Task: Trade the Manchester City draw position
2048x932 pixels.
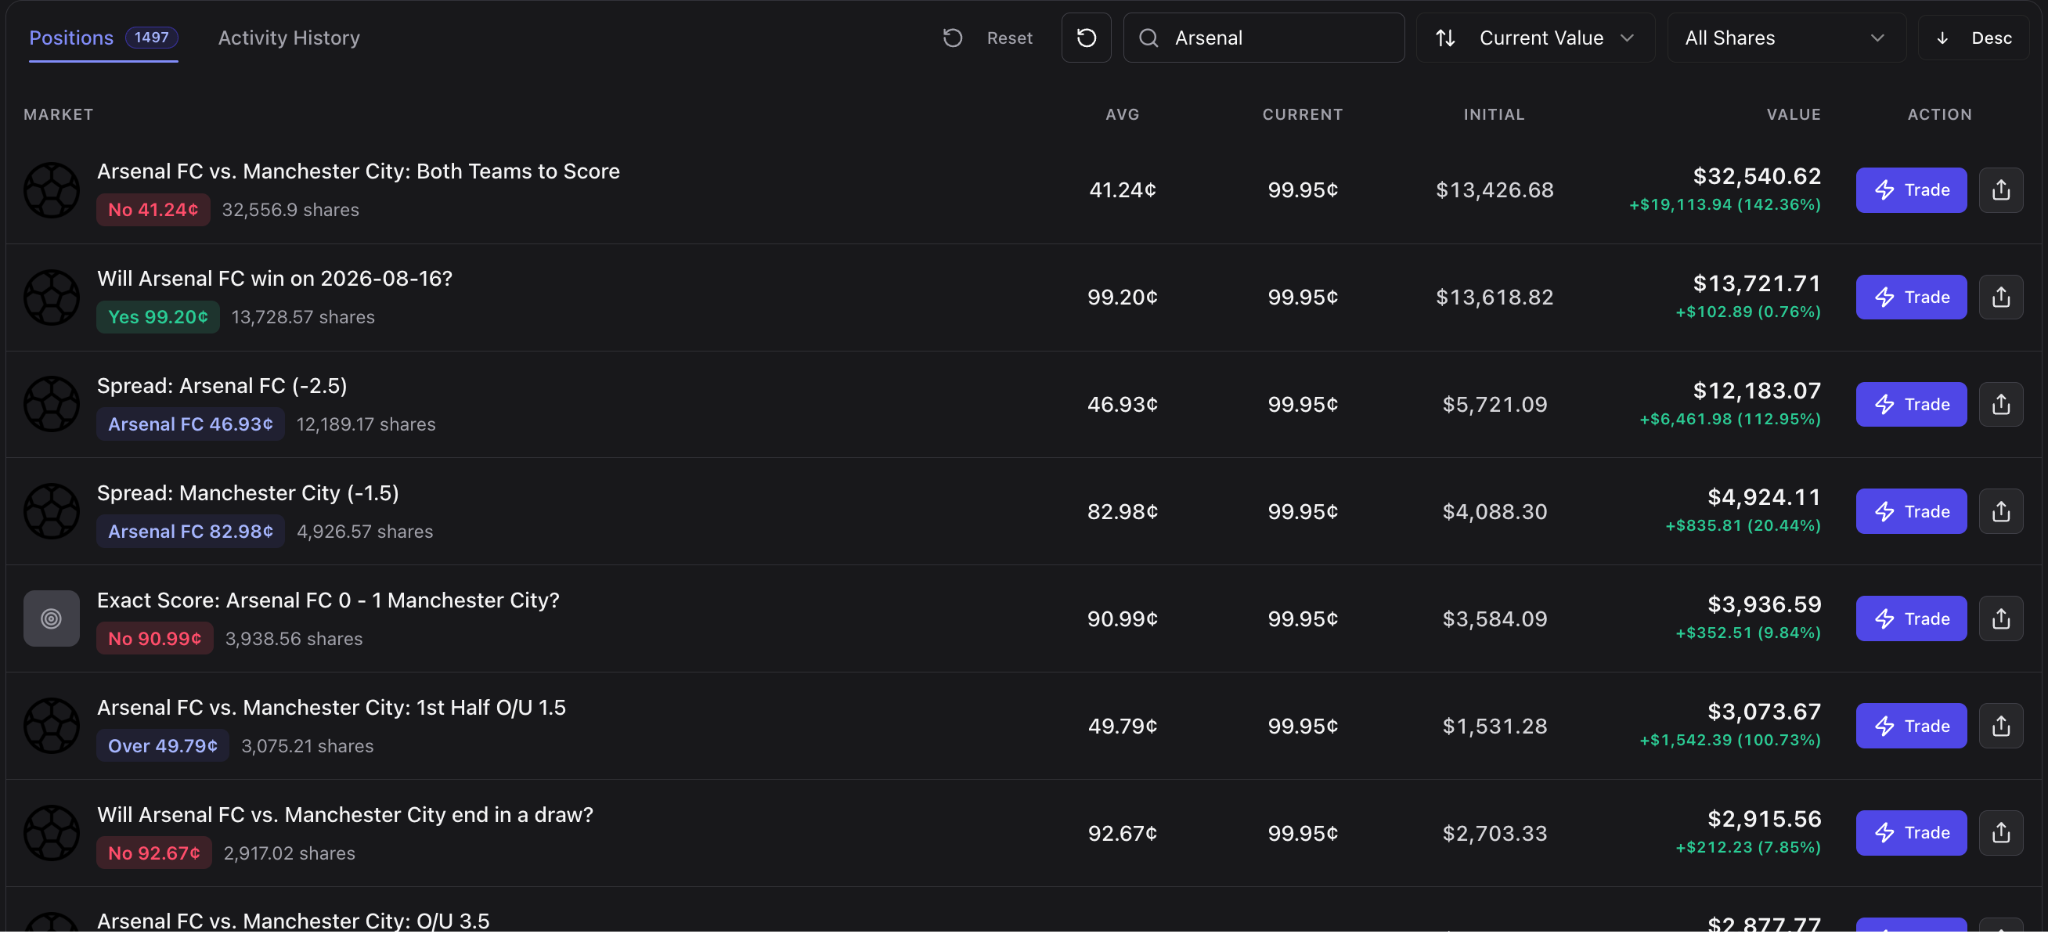Action: 1911,833
